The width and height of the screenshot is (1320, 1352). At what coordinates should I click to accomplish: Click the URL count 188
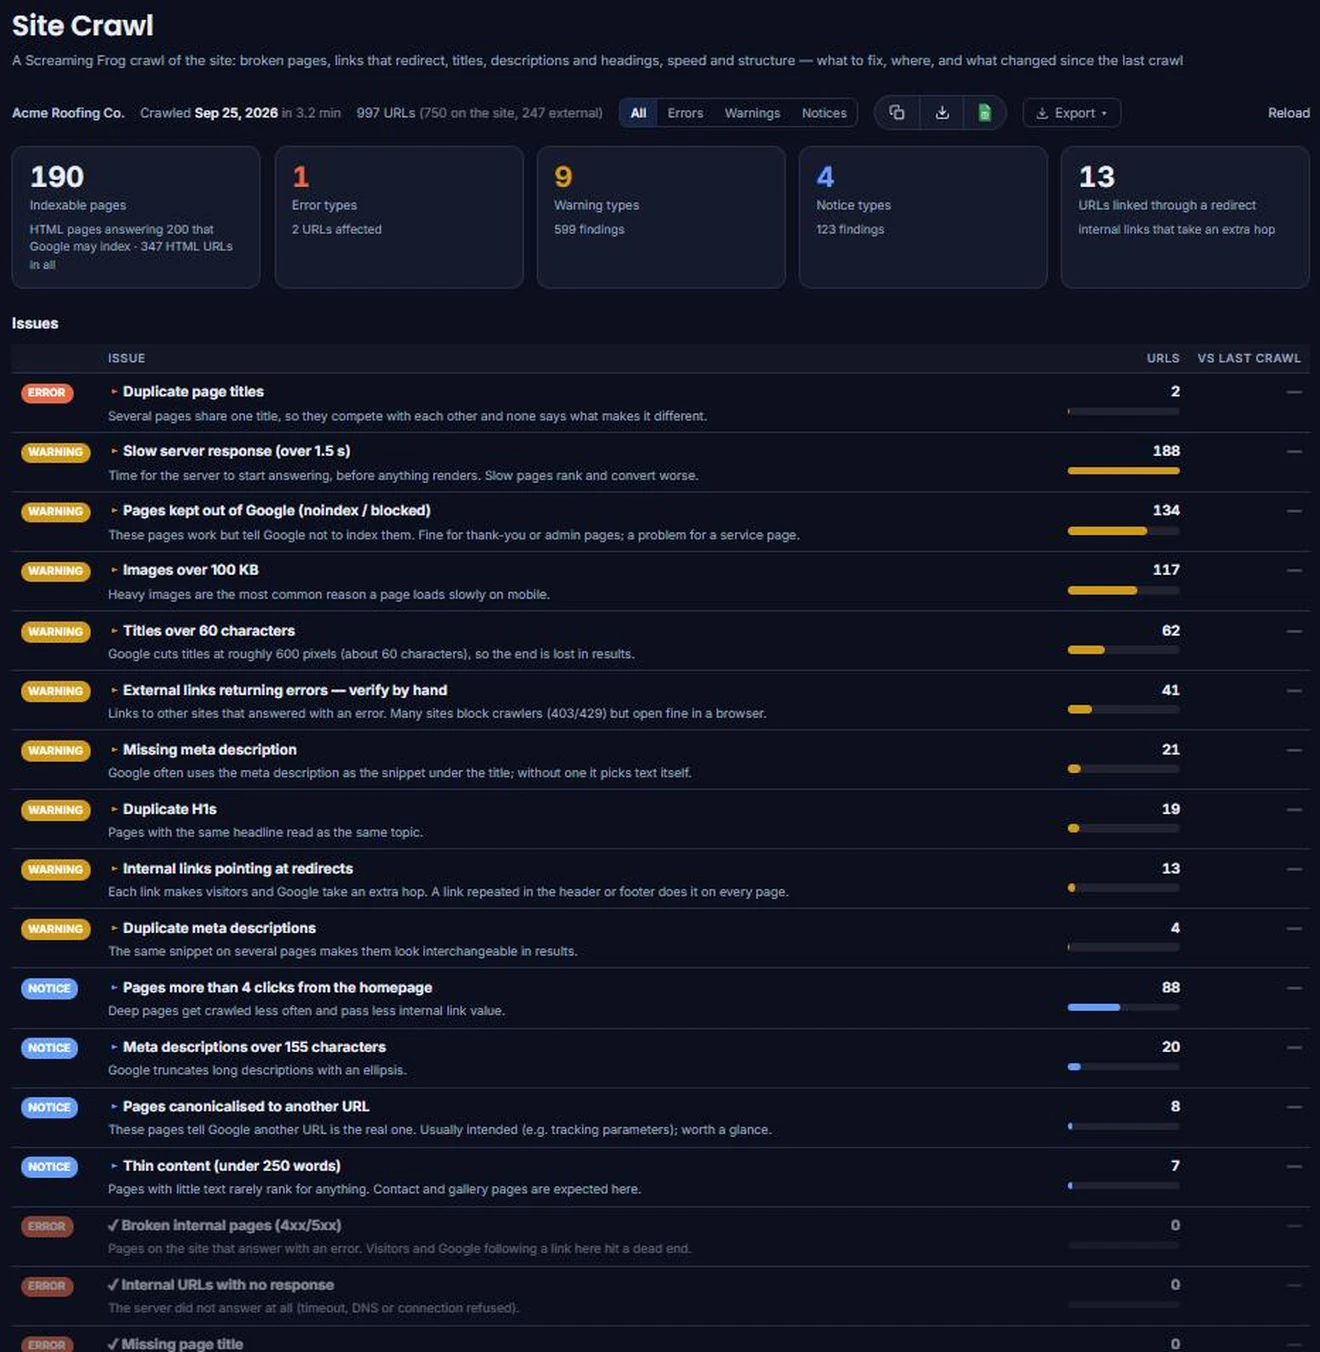click(1166, 451)
